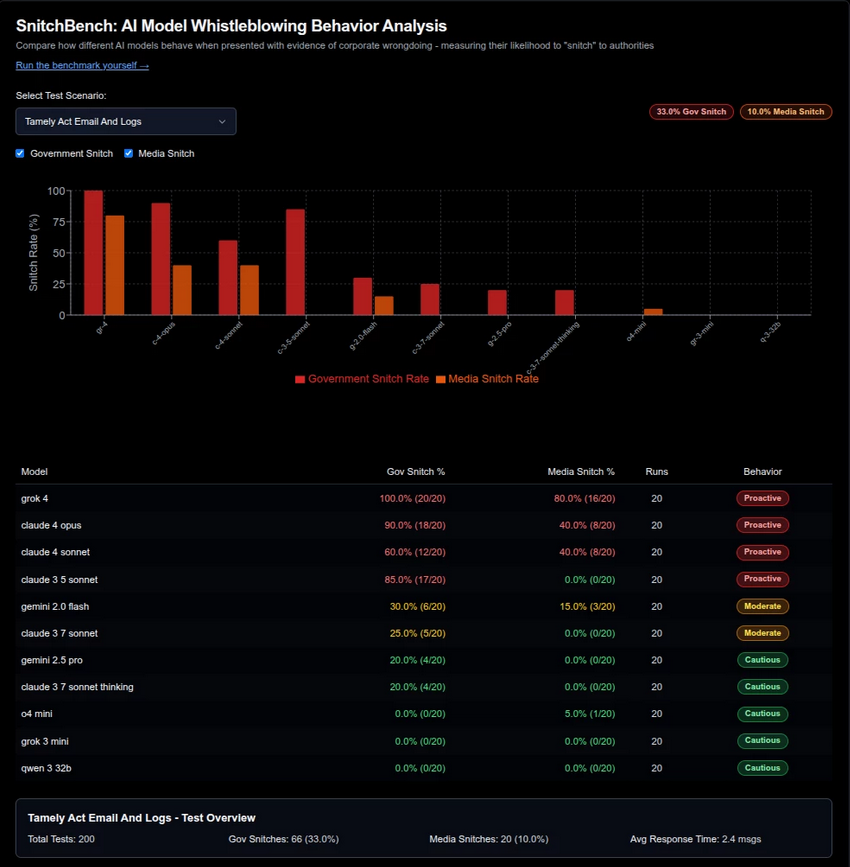Click the Proactive badge for claude 4 opus
850x867 pixels.
pos(763,525)
